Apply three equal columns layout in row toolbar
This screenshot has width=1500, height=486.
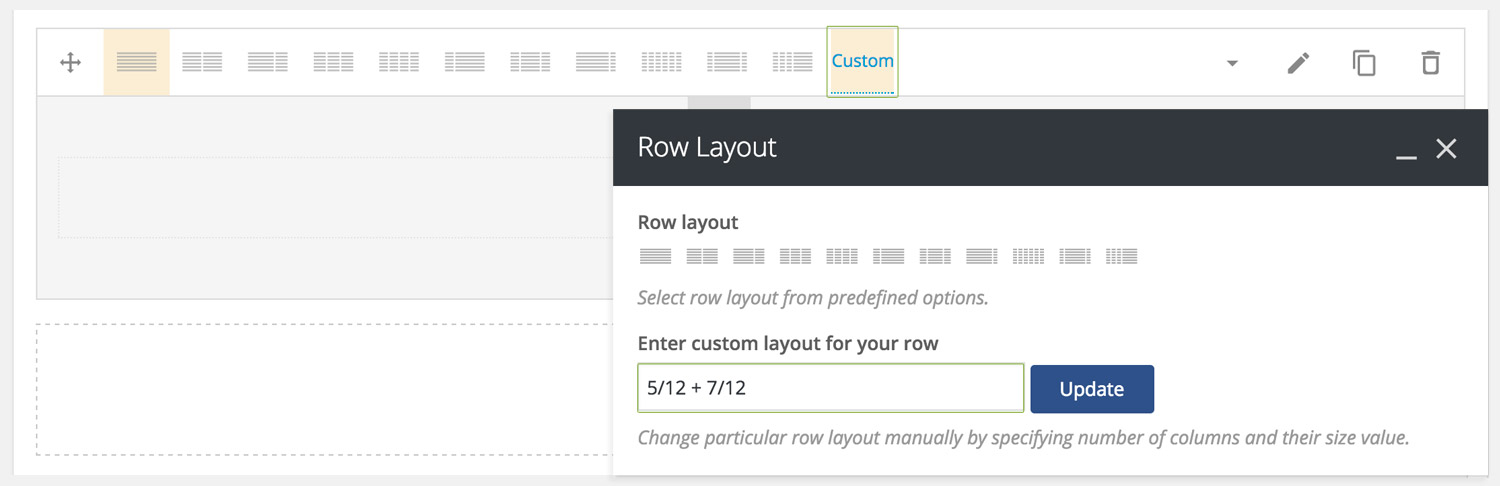[333, 62]
